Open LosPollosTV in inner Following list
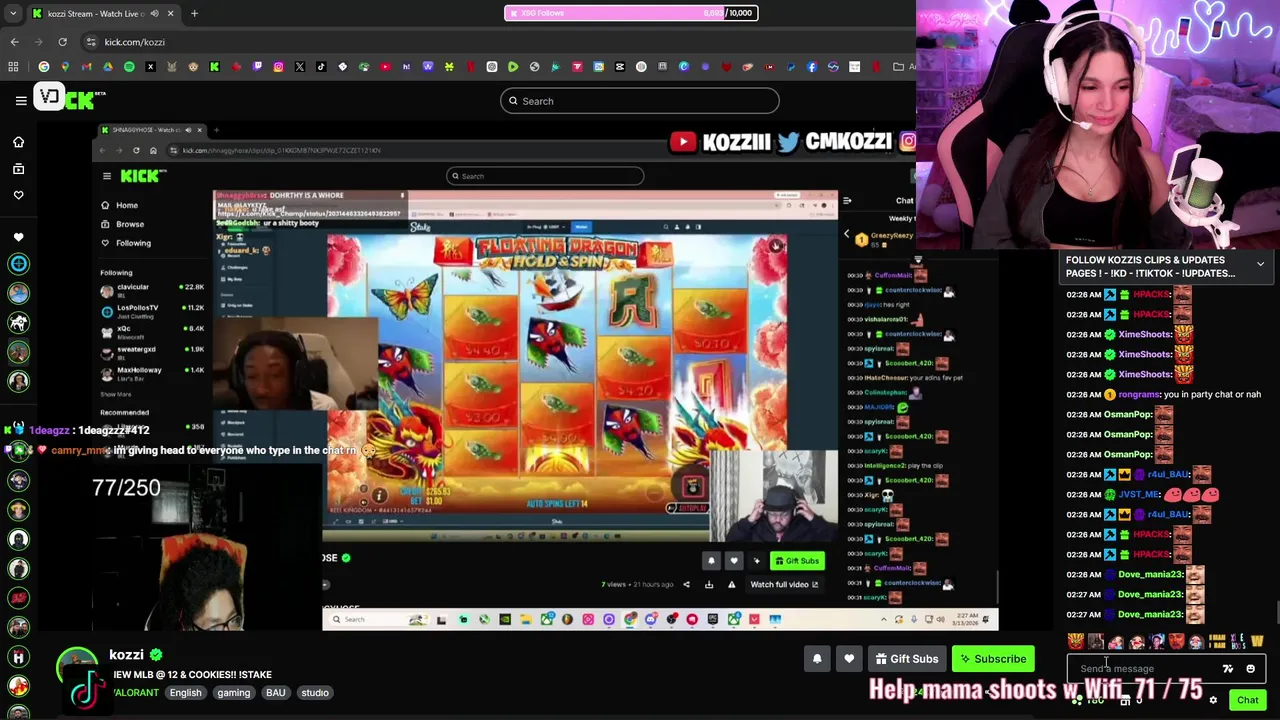Image resolution: width=1280 pixels, height=720 pixels. coord(152,311)
